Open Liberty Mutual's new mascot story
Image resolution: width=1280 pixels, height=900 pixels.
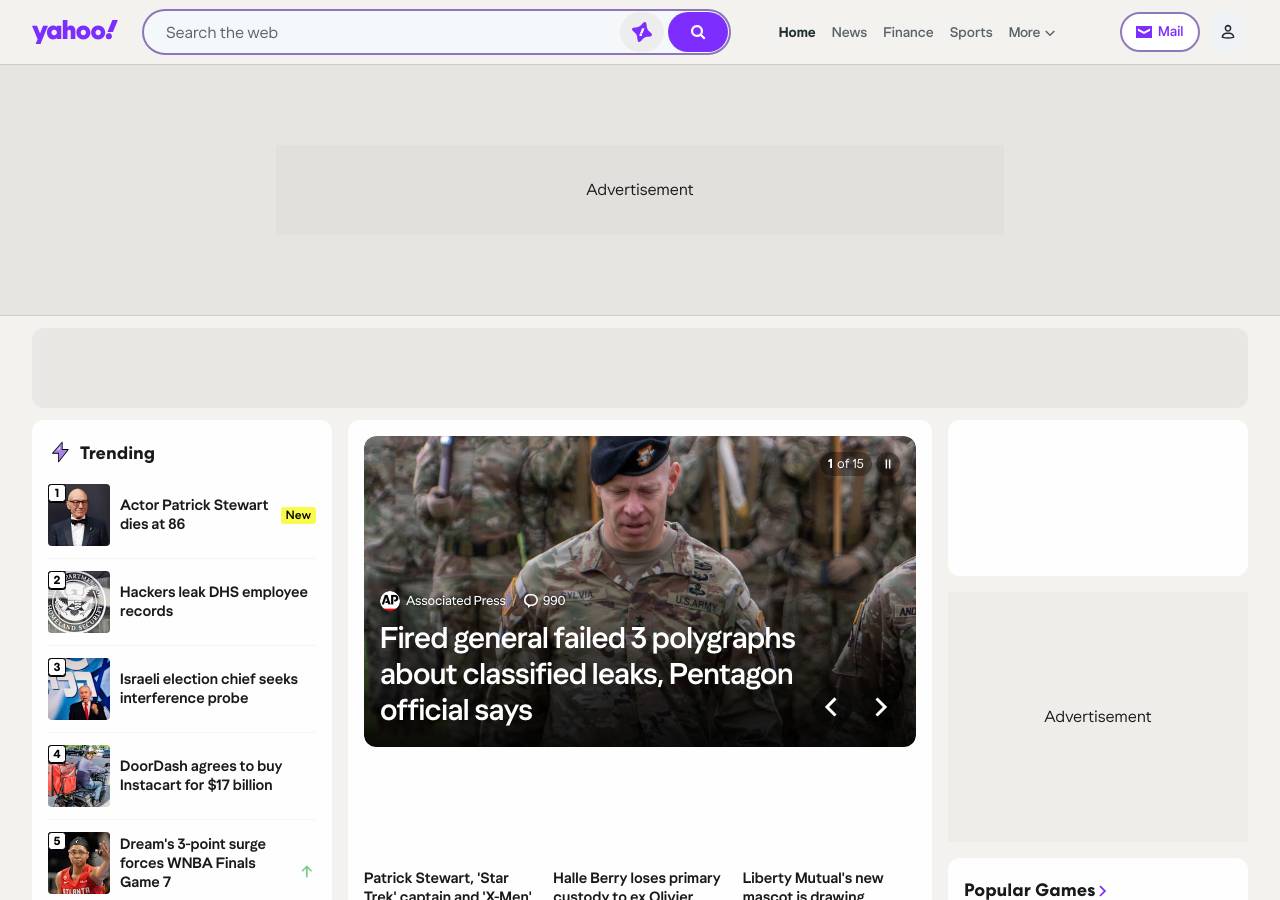click(x=813, y=885)
